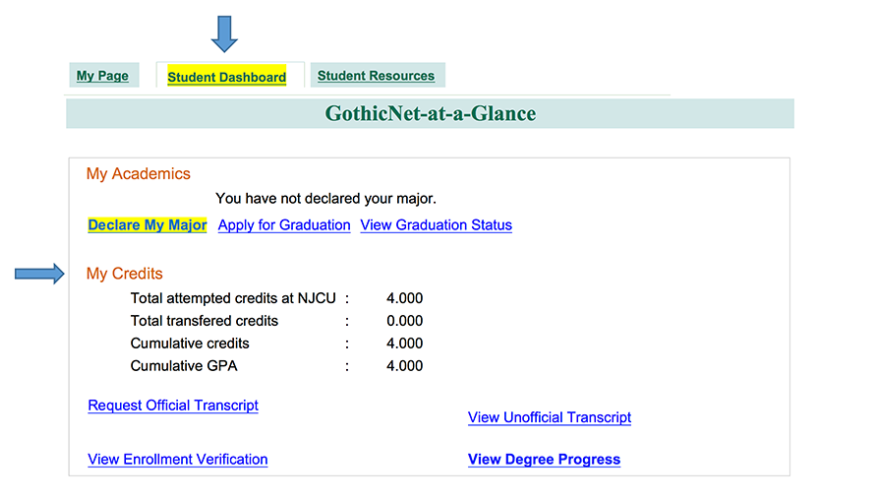Click the GothicNet-at-a-Glance header banner
Screen dimensions: 880x500
point(430,114)
